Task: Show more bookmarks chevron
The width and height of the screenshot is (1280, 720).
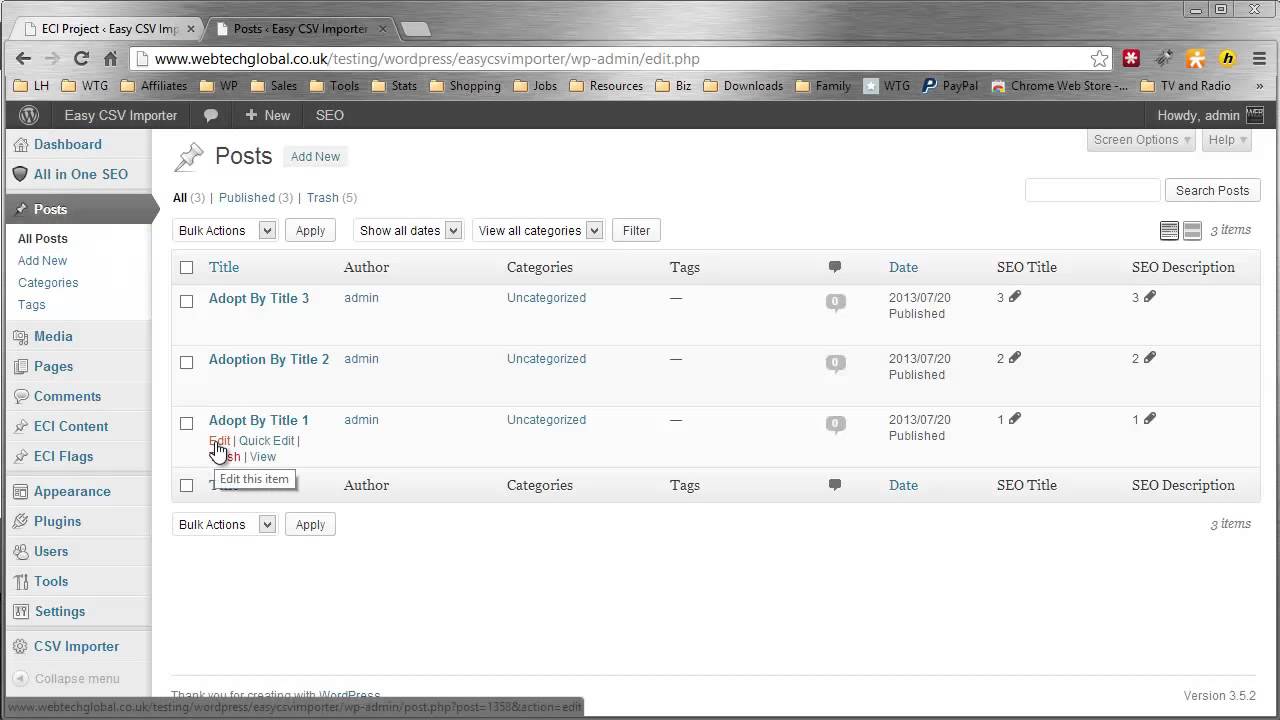Action: pos(1259,86)
